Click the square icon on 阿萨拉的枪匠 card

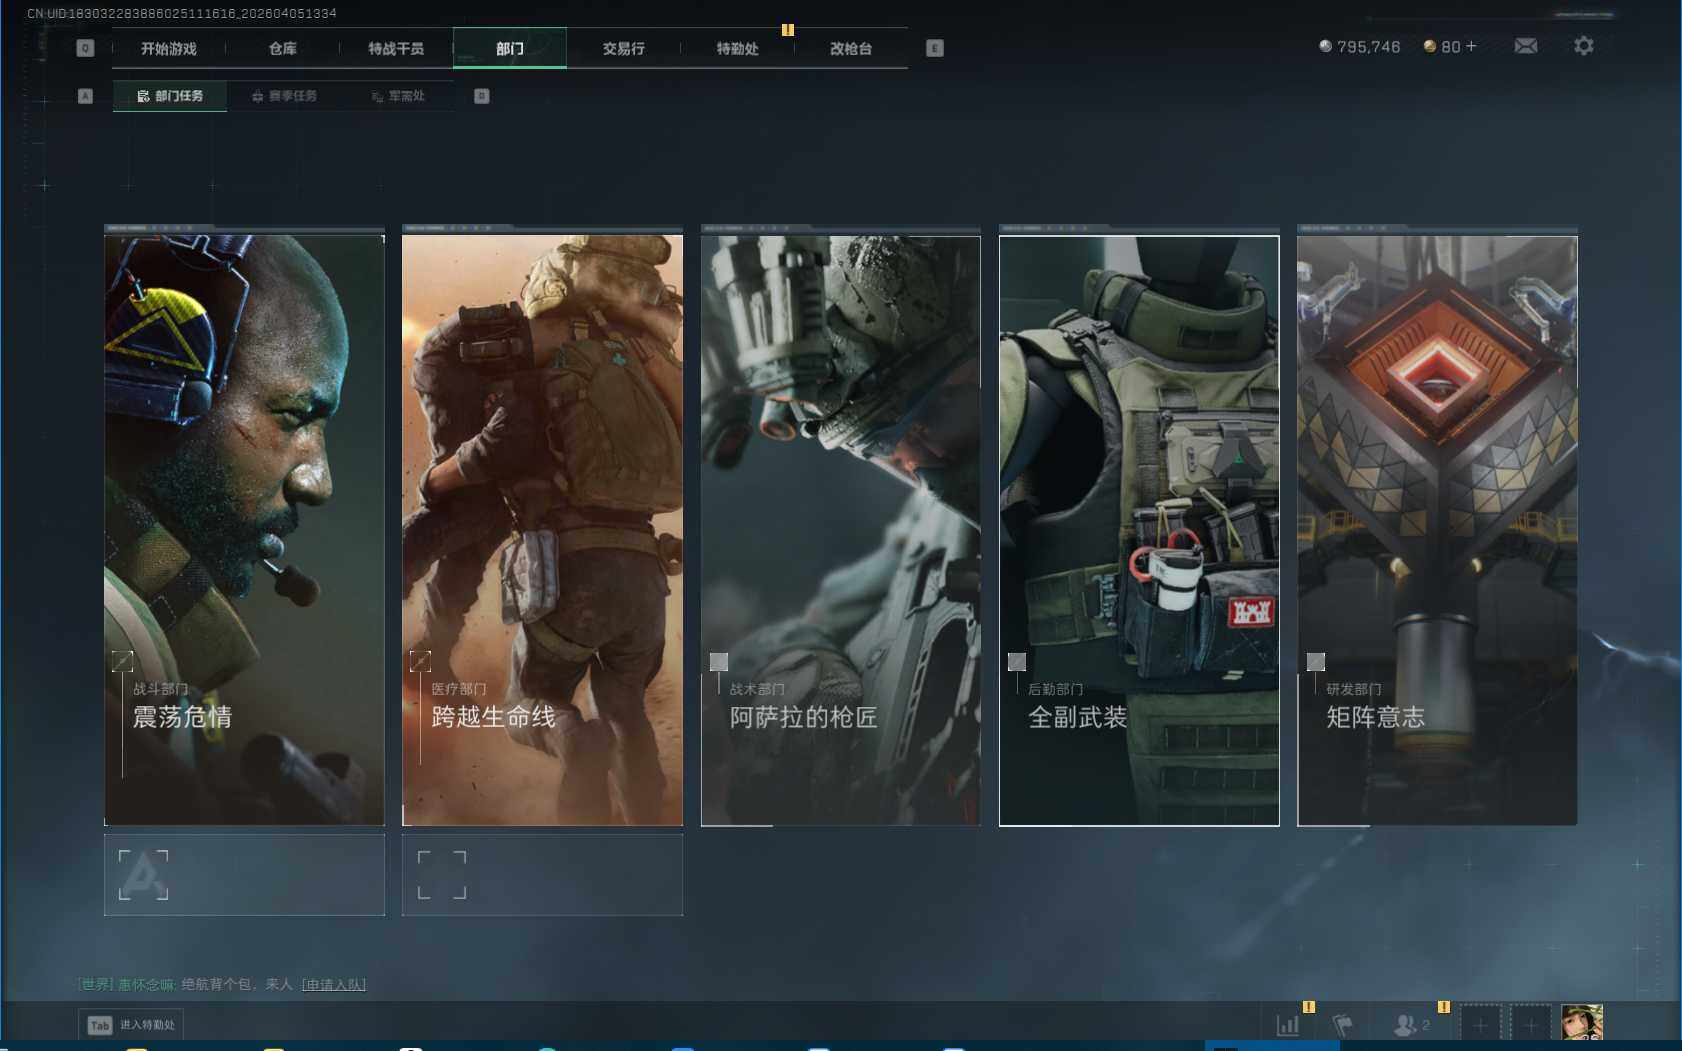coord(719,662)
